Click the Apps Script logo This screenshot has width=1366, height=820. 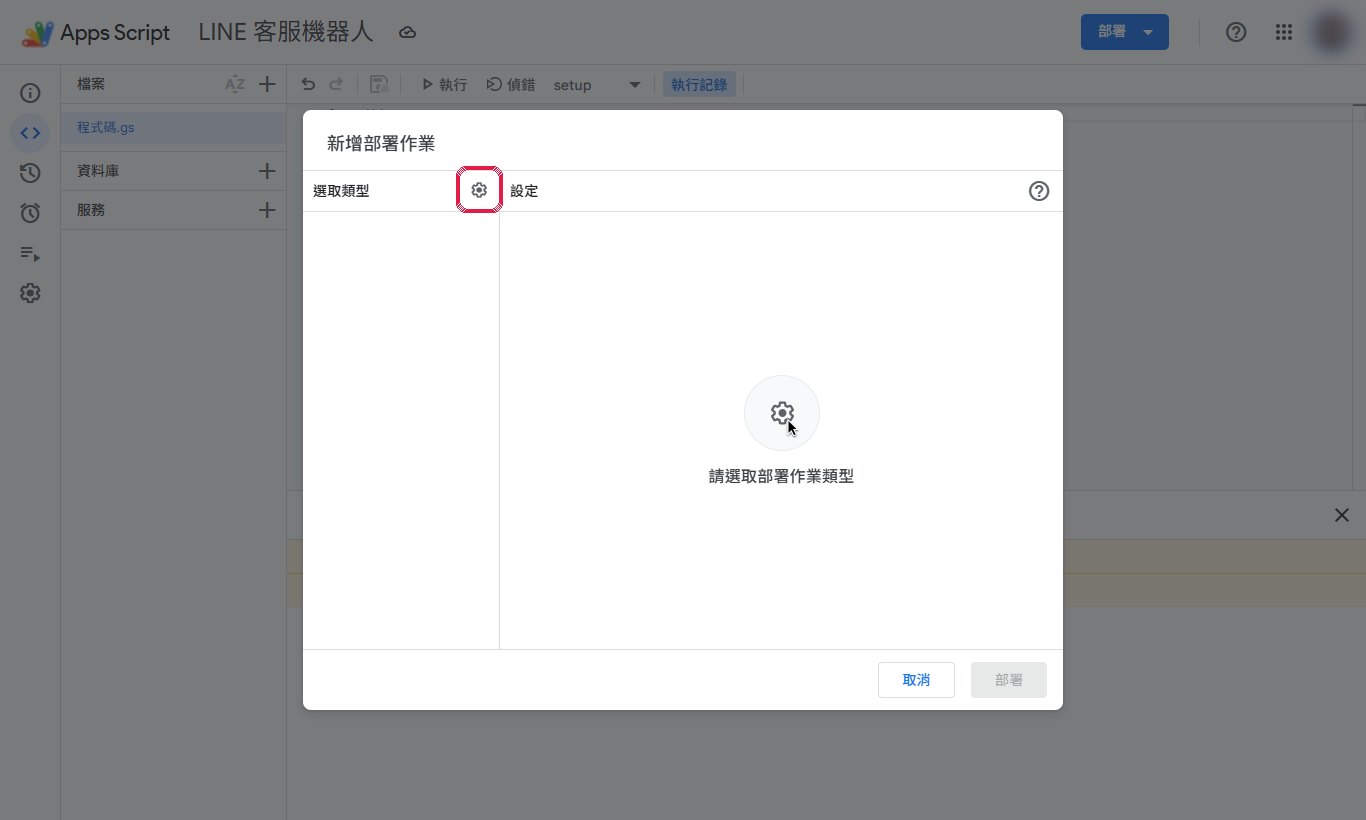(38, 33)
